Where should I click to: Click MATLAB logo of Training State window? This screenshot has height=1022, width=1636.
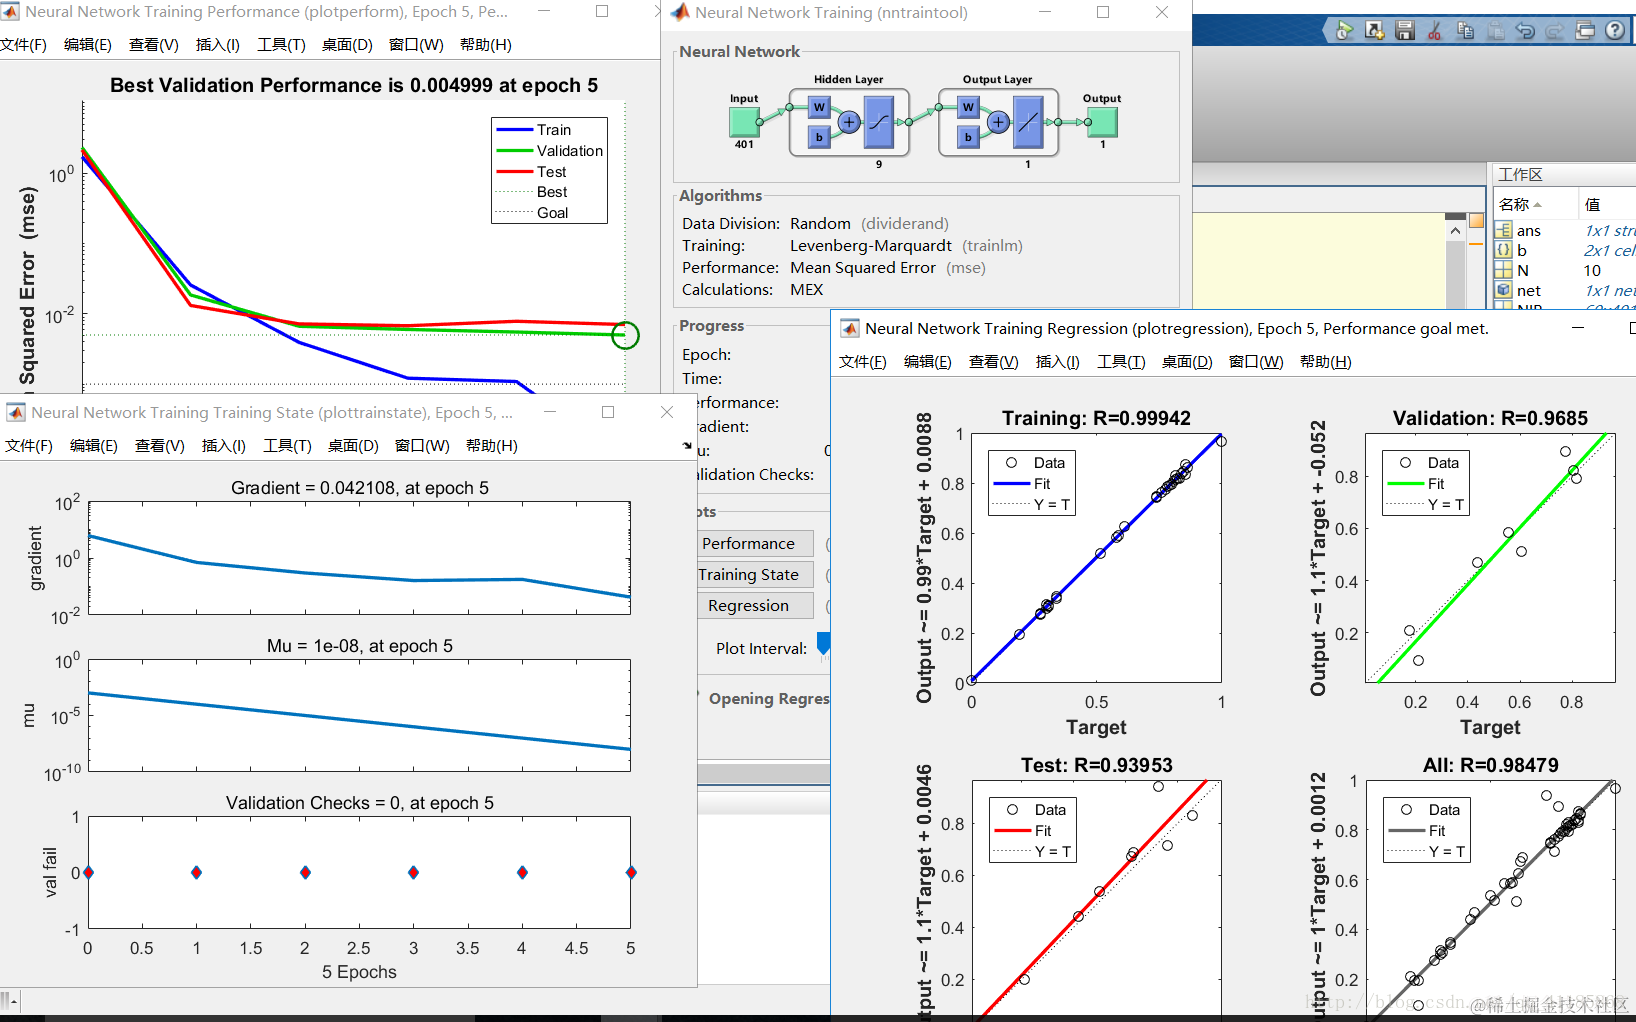(x=16, y=412)
